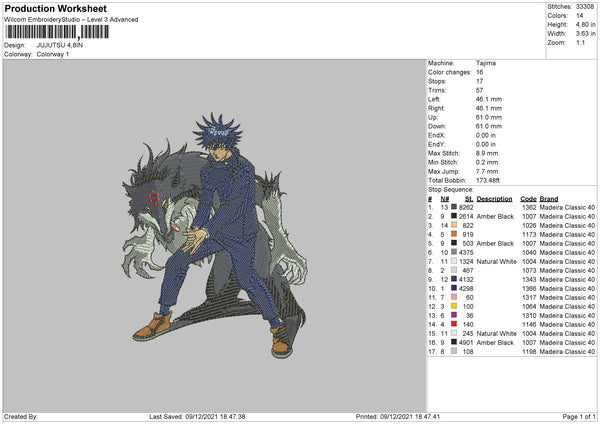The height and width of the screenshot is (424, 600).
Task: Click the 'N#' column header
Action: (445, 199)
